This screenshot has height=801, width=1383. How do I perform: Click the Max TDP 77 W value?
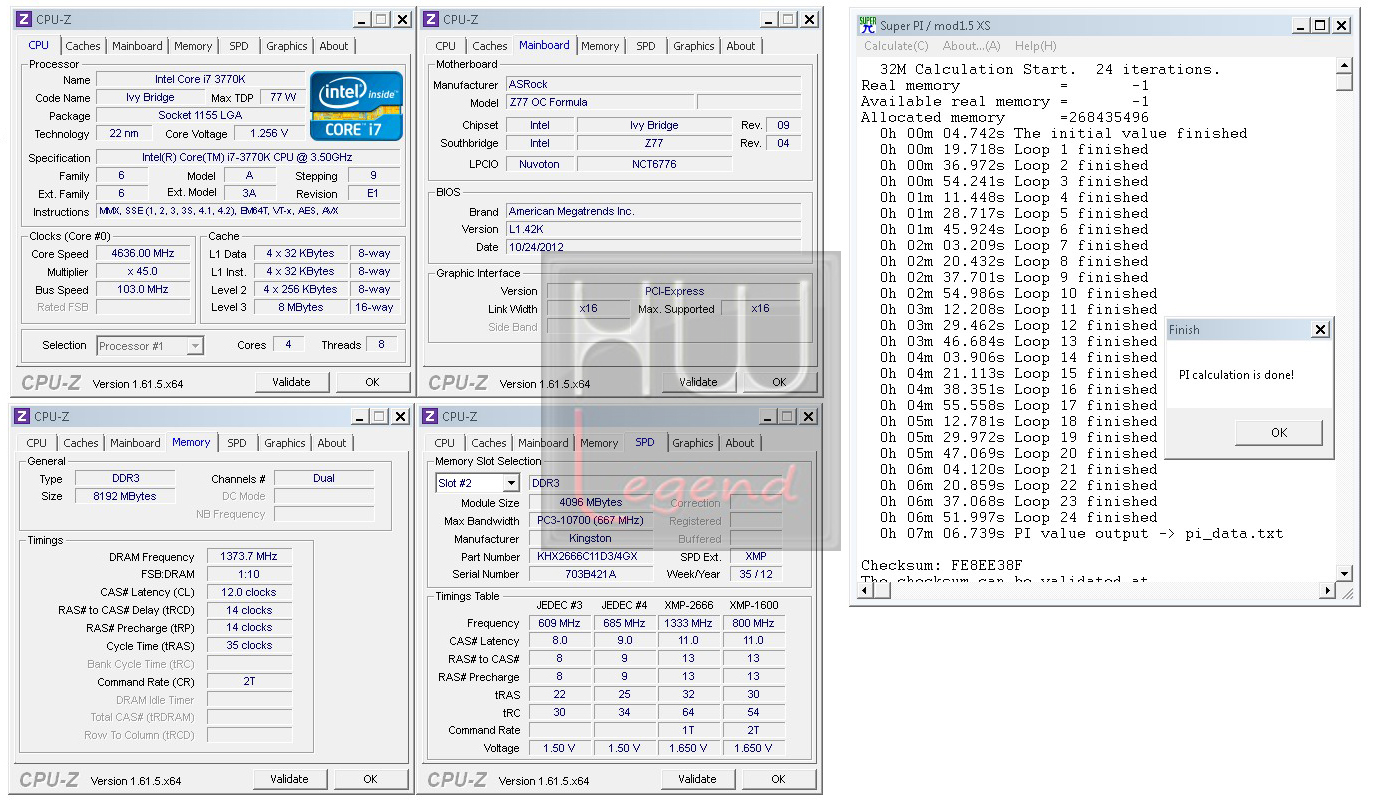tap(283, 98)
